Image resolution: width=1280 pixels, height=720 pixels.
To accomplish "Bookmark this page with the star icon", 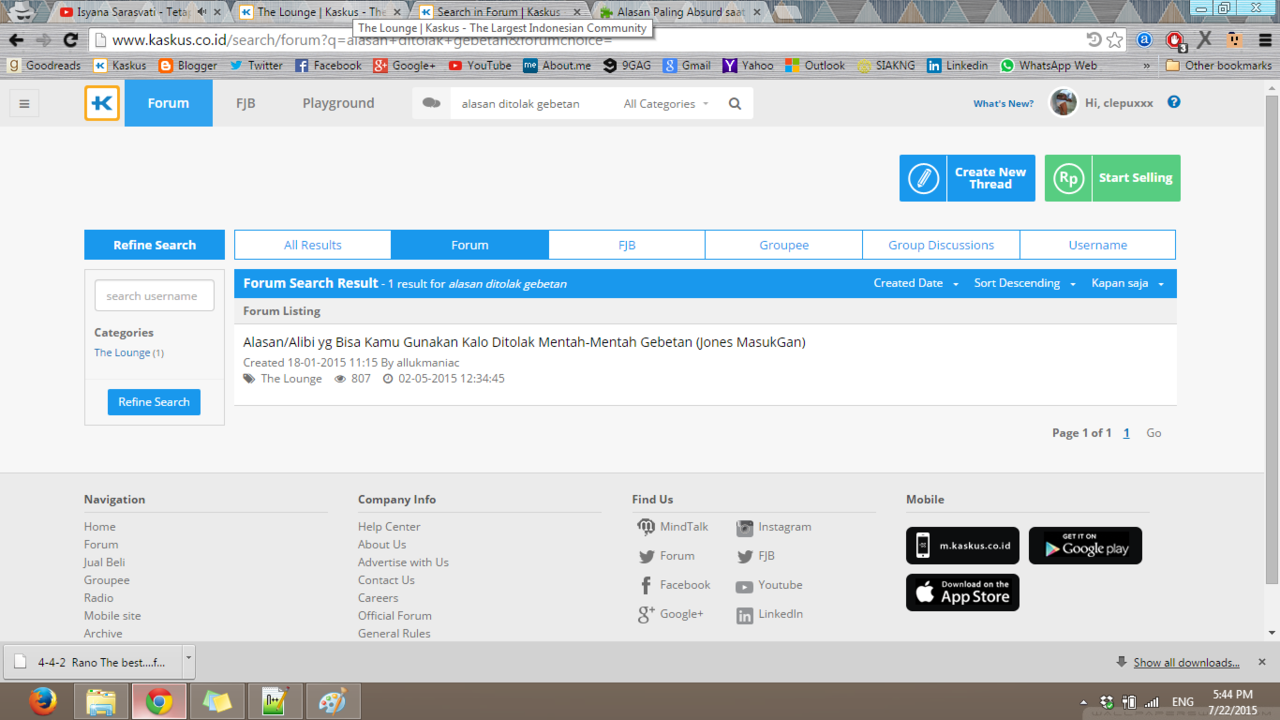I will 1115,40.
